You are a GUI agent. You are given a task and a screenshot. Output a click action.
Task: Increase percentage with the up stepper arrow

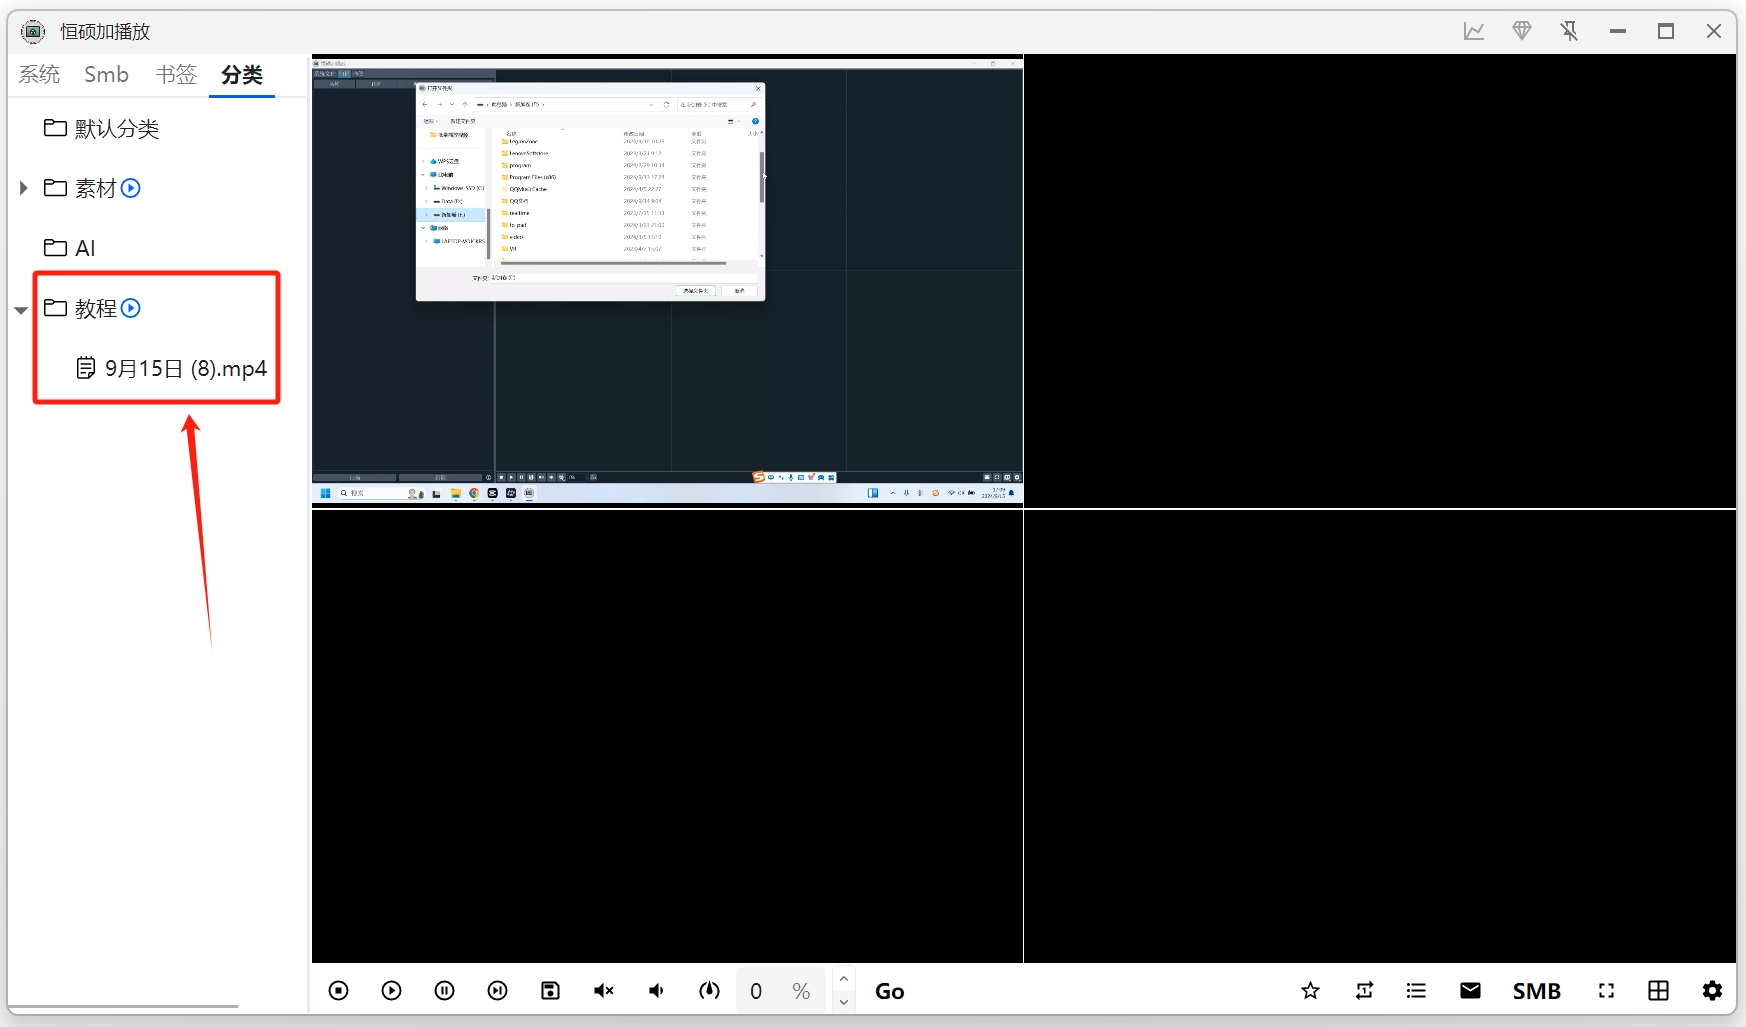click(x=844, y=979)
